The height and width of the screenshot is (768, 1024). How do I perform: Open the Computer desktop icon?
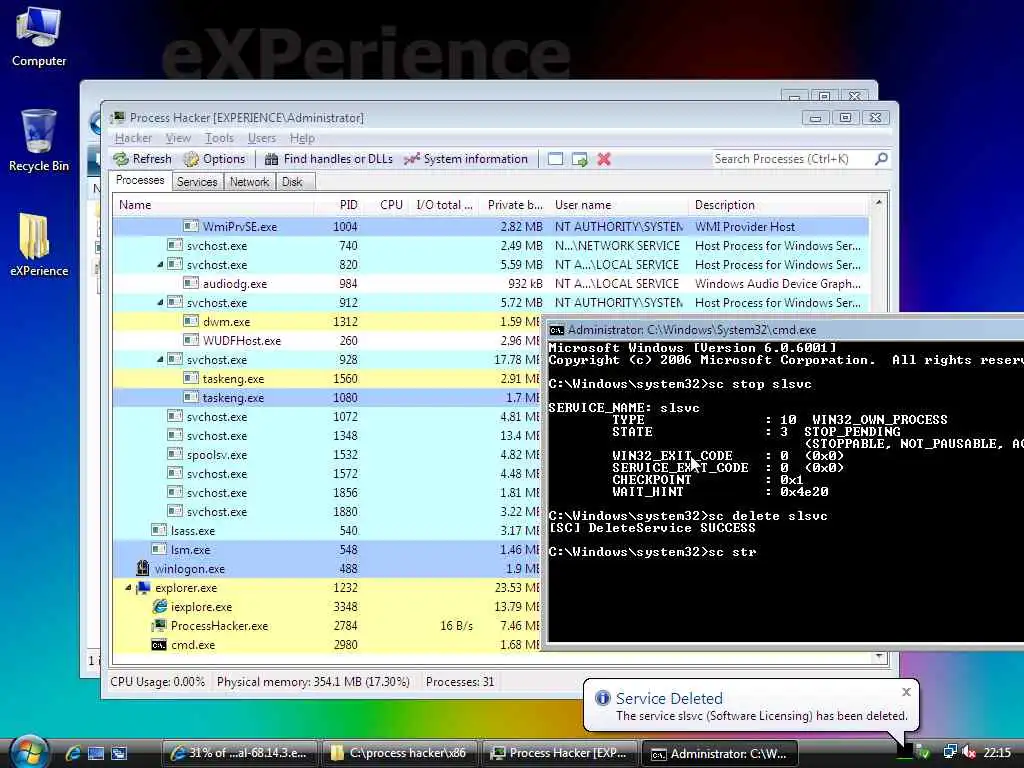pos(39,35)
